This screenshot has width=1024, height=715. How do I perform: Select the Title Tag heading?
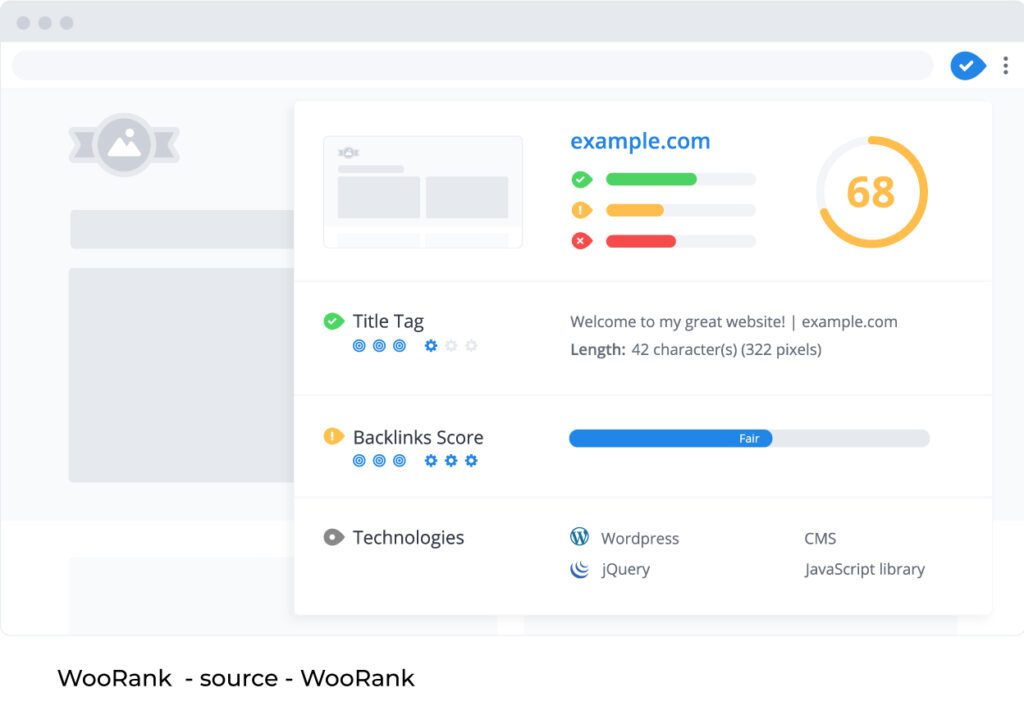(x=388, y=321)
